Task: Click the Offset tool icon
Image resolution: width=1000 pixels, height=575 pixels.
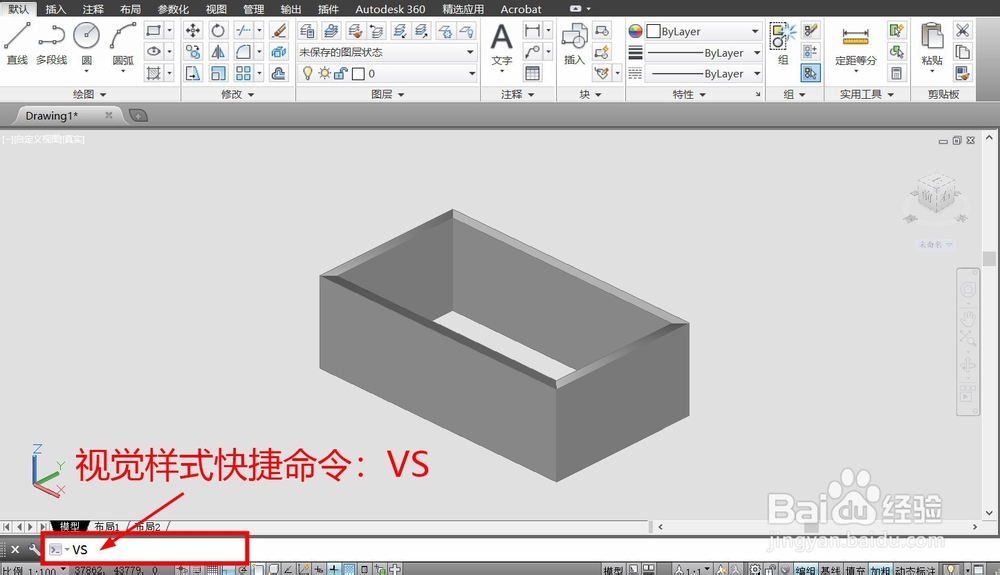Action: (278, 73)
